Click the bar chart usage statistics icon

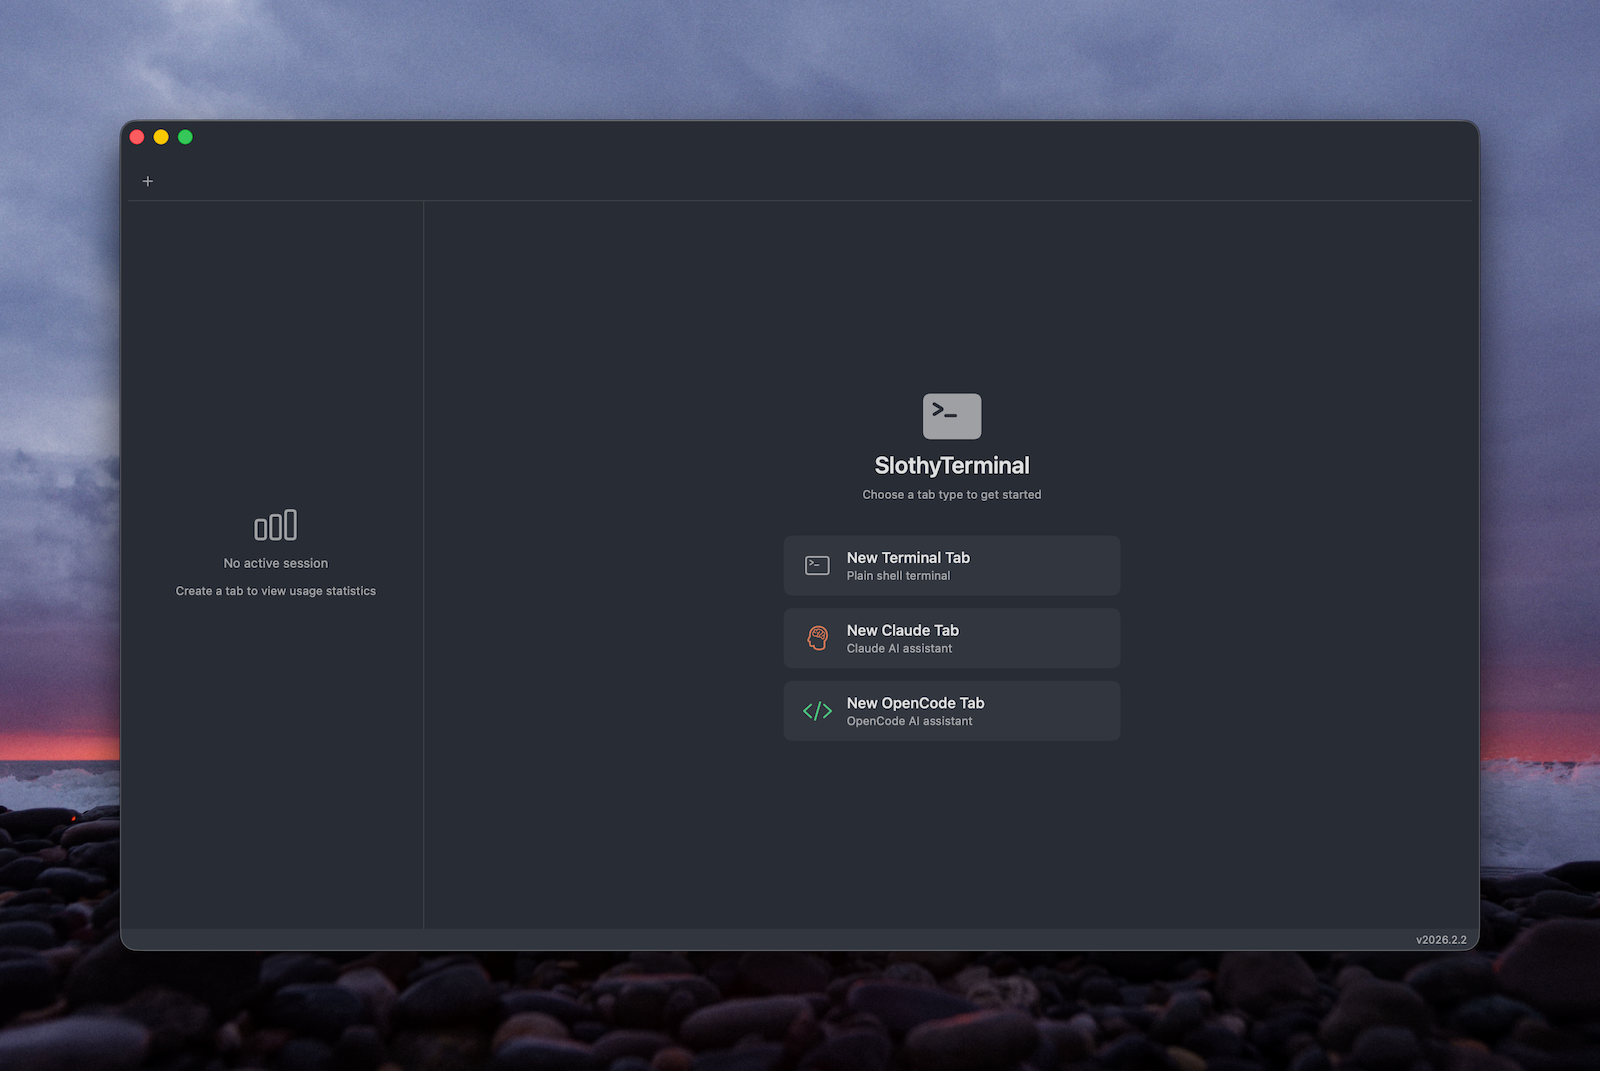coord(275,523)
